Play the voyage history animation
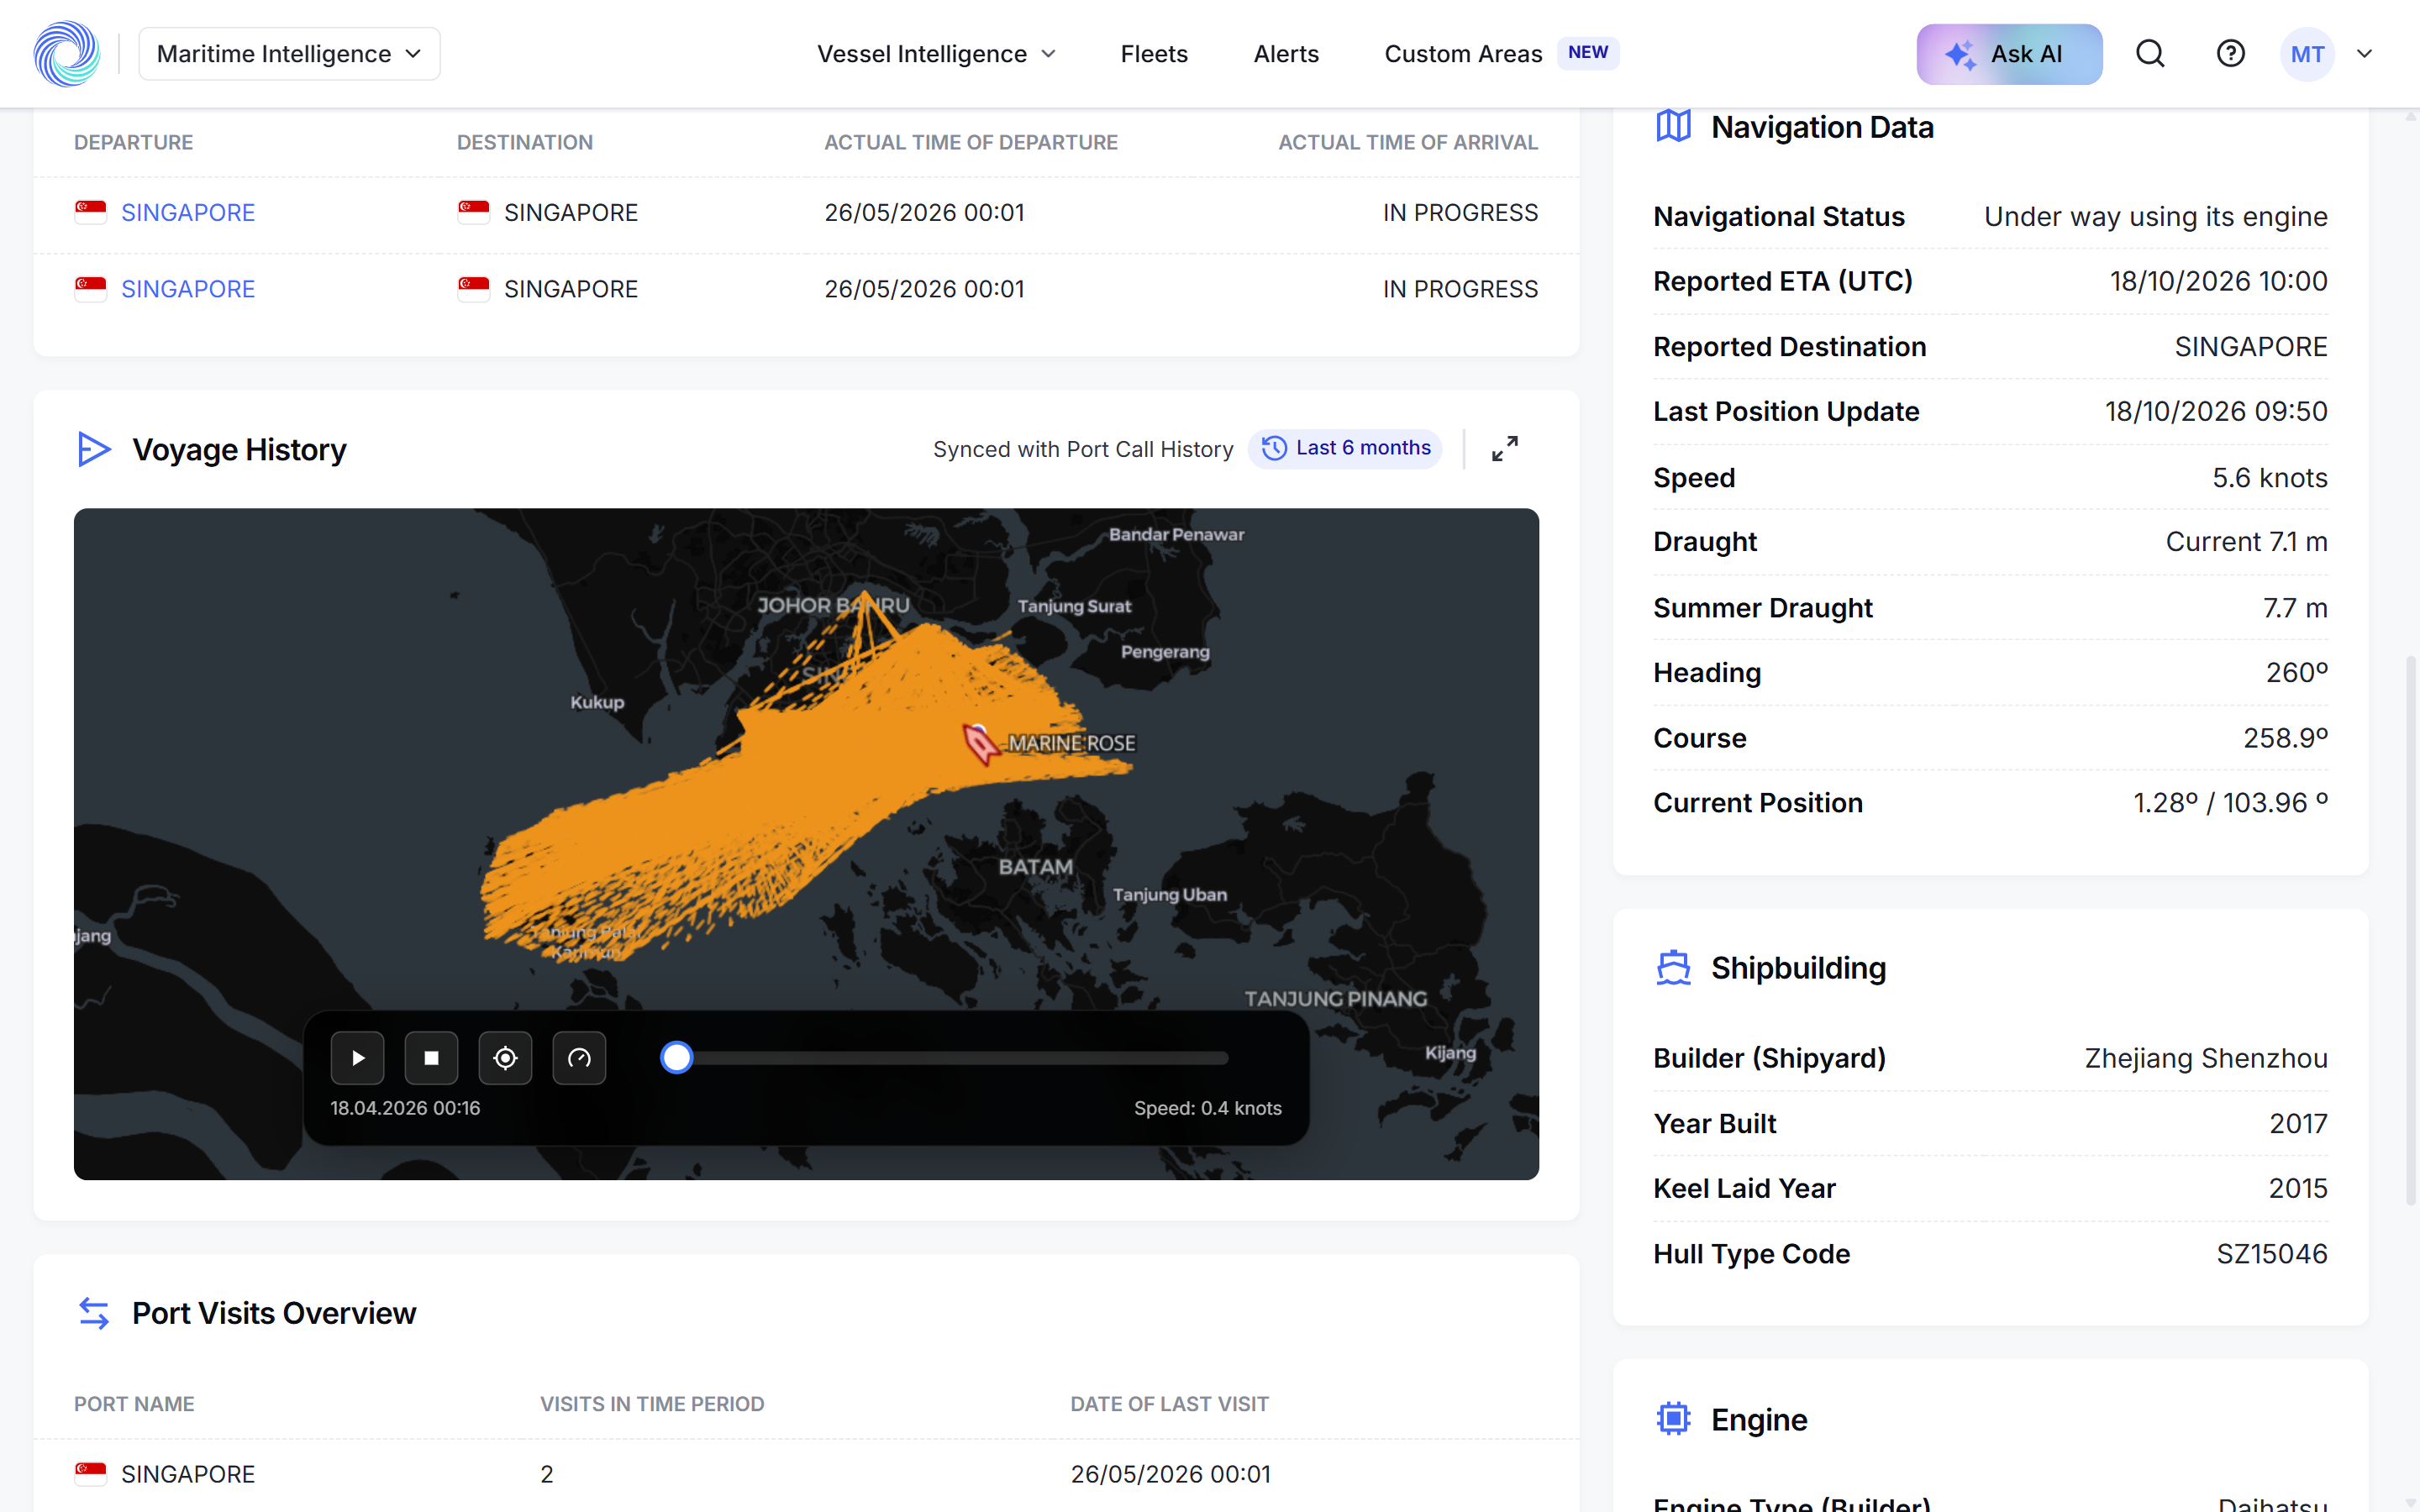The image size is (2420, 1512). click(x=358, y=1058)
